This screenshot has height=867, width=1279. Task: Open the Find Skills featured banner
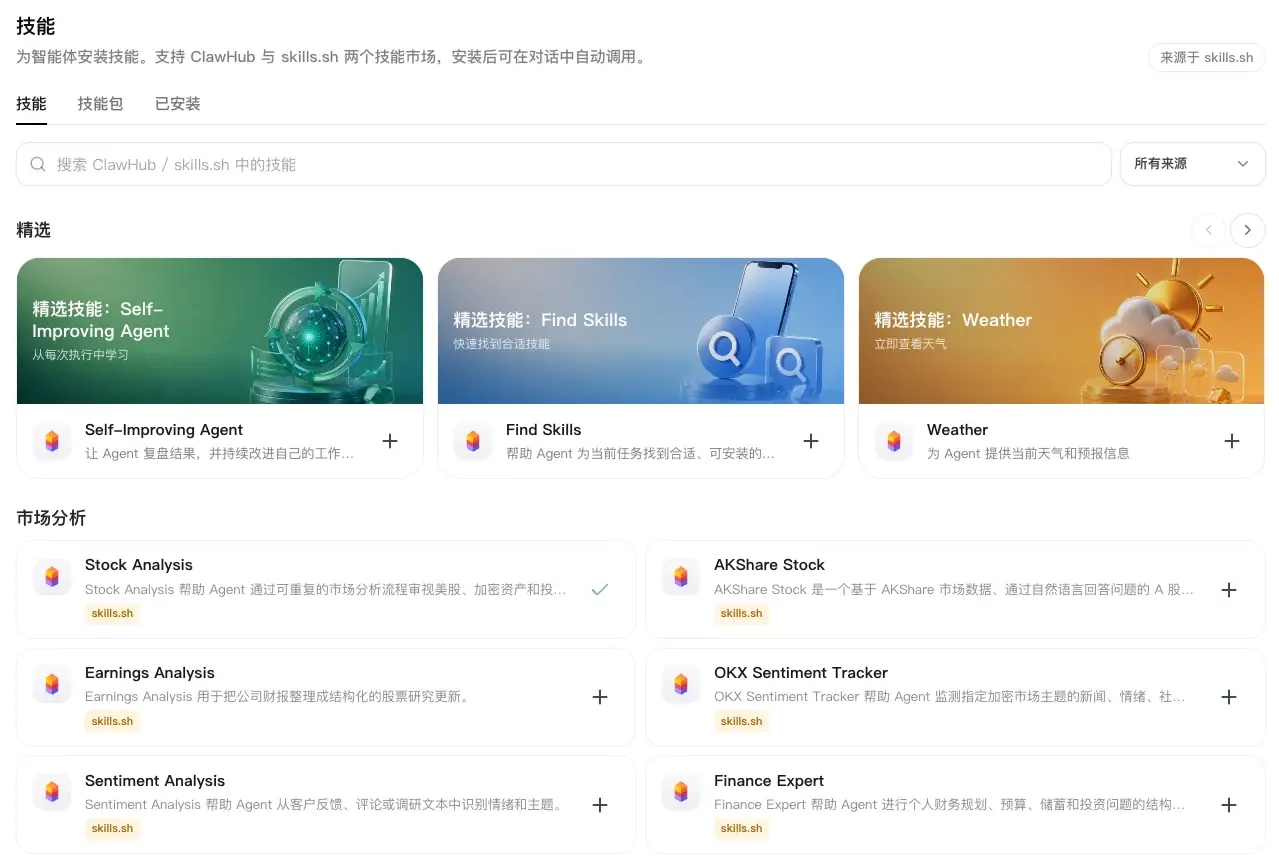click(641, 331)
